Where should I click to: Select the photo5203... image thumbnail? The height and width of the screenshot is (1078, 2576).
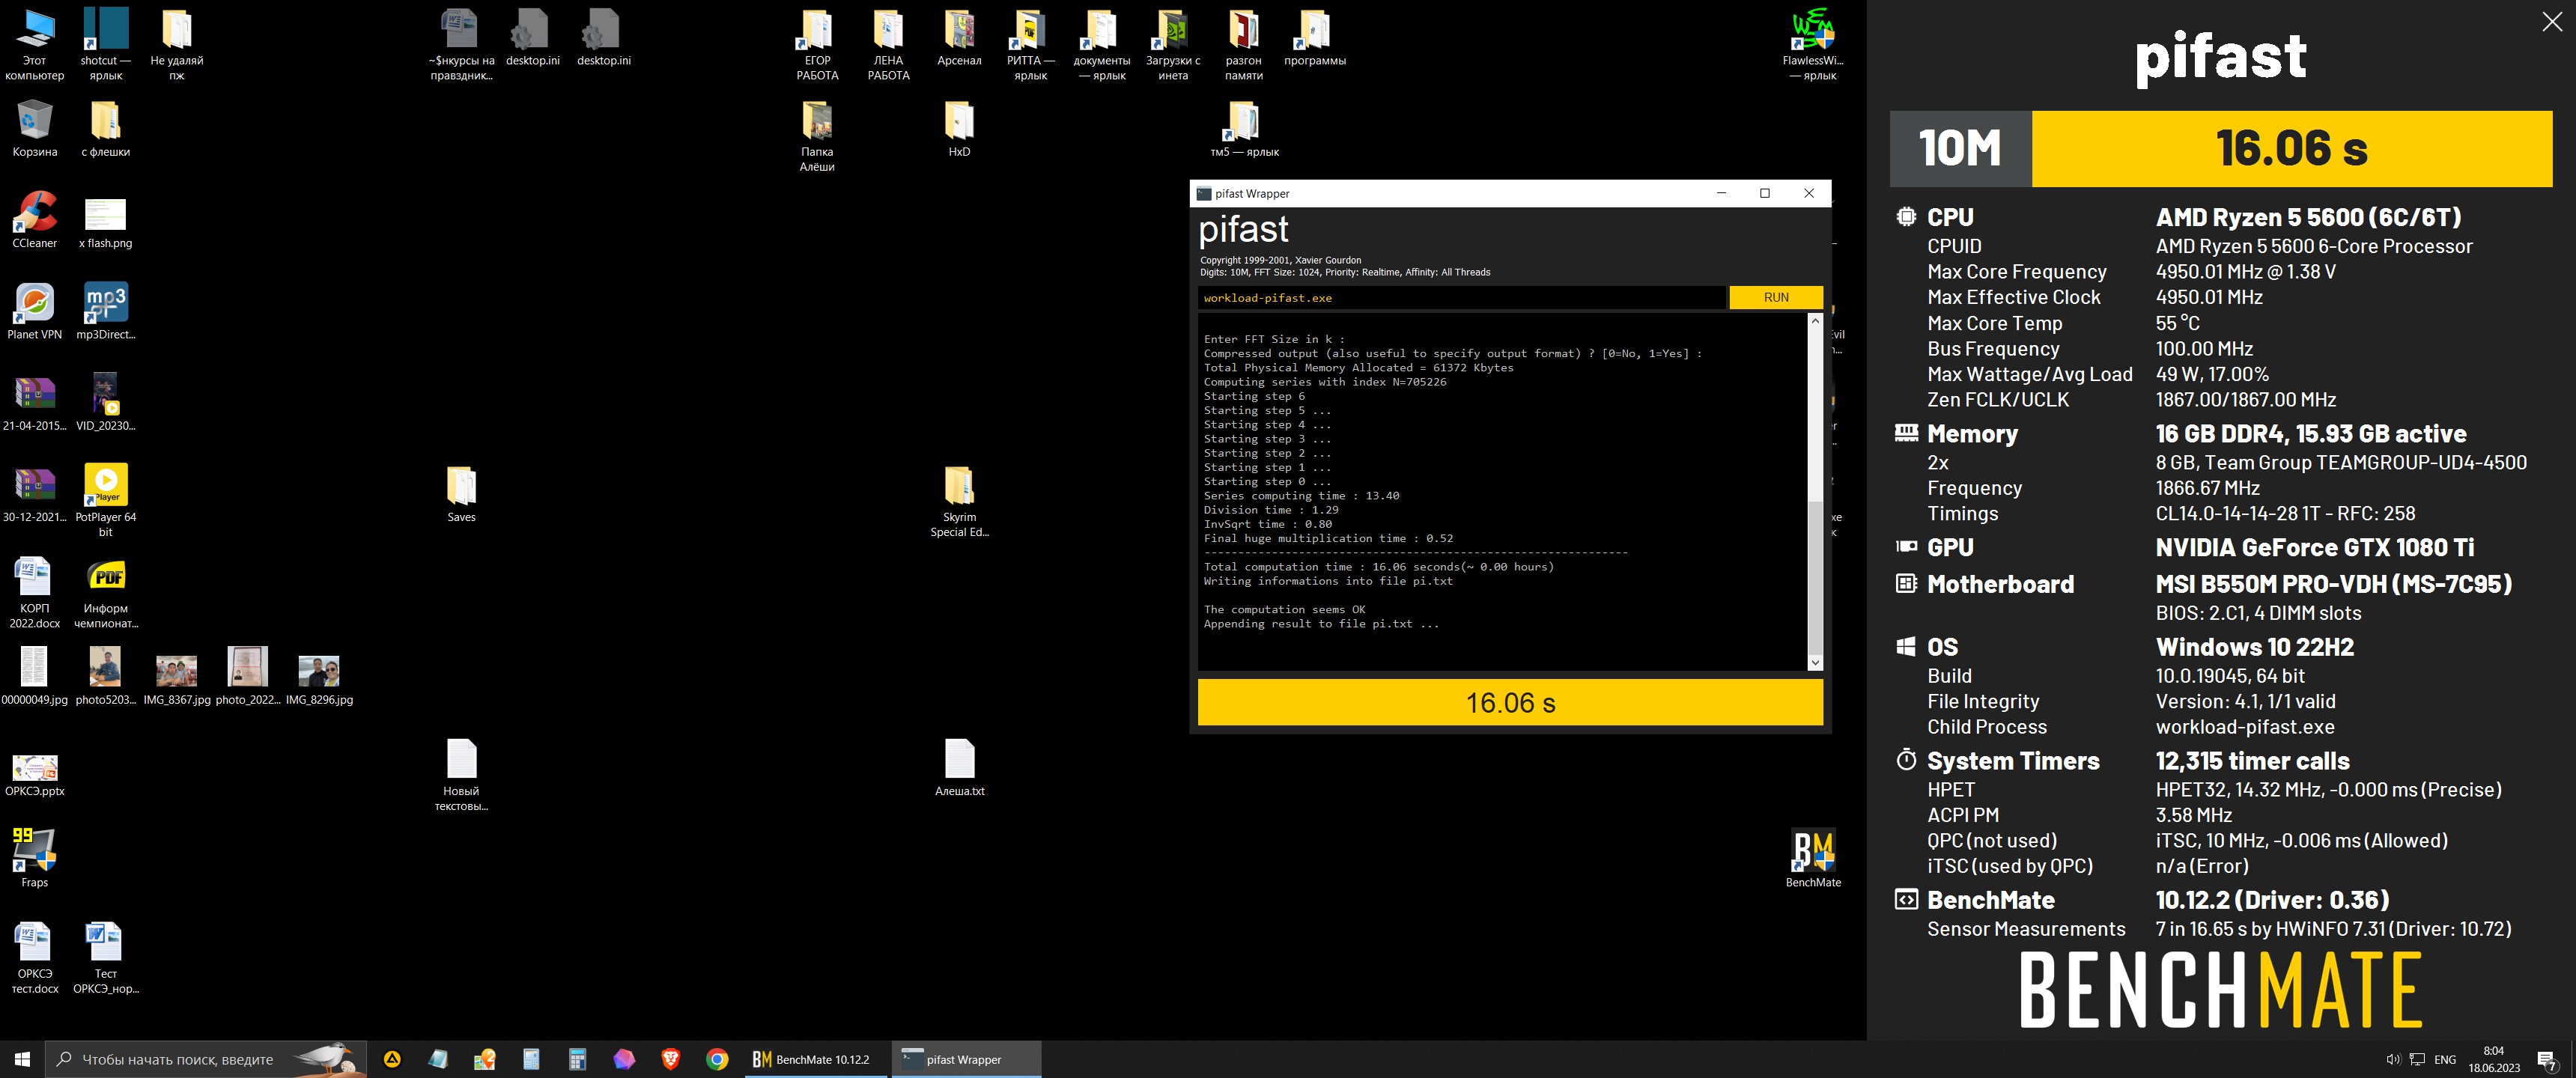tap(105, 675)
